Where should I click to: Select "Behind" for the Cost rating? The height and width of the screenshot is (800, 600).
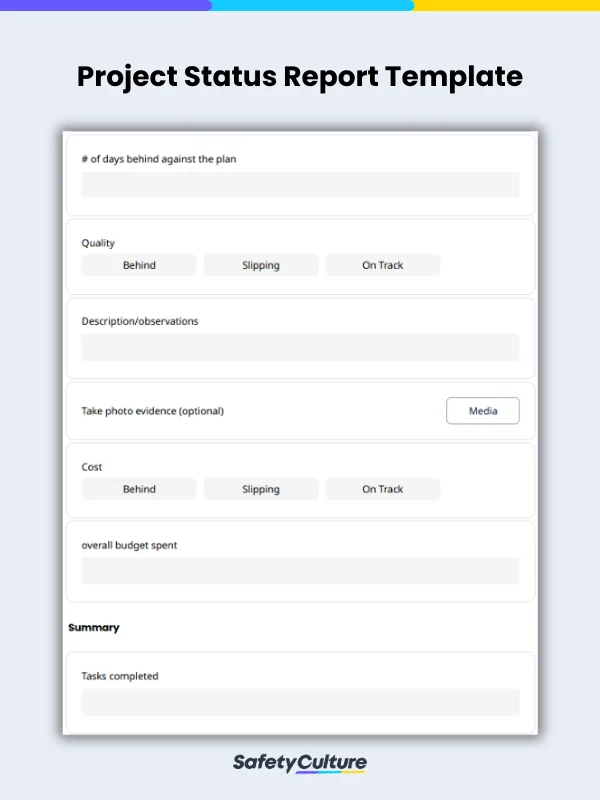pyautogui.click(x=138, y=489)
